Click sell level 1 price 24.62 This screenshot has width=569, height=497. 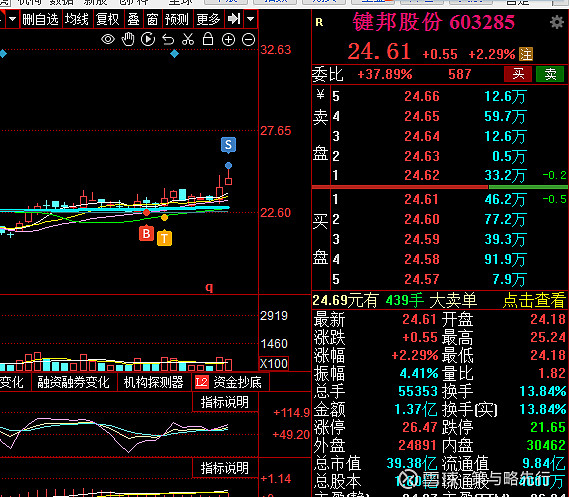click(422, 175)
